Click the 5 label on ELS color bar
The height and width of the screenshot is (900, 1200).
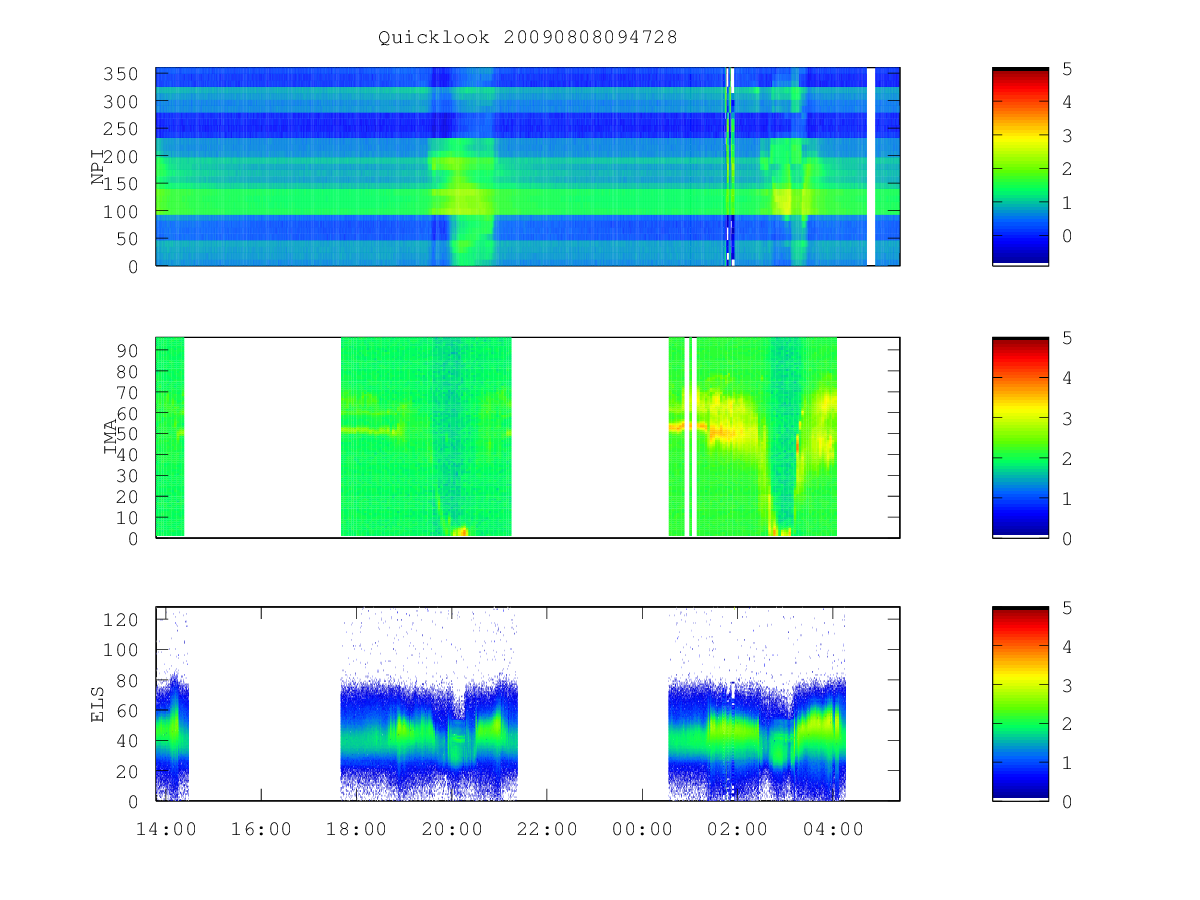click(1068, 608)
